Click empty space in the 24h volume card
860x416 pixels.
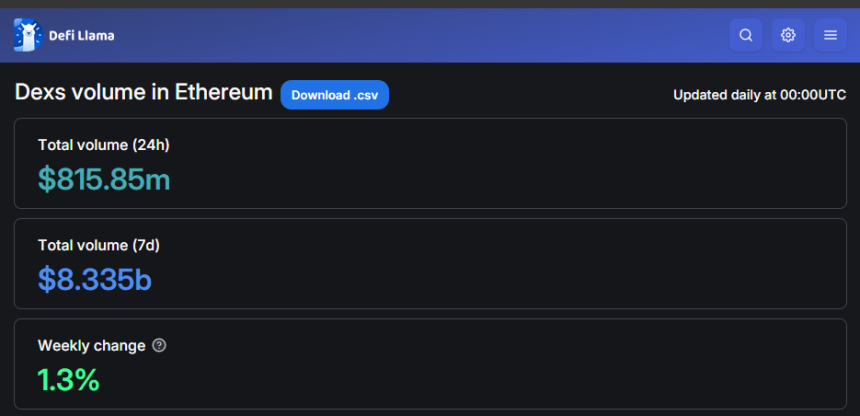(550, 165)
